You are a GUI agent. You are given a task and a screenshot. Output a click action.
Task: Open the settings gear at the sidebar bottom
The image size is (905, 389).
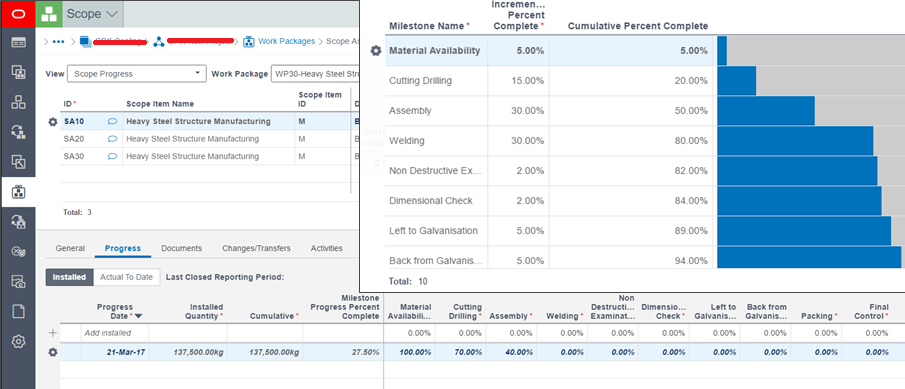click(x=18, y=341)
